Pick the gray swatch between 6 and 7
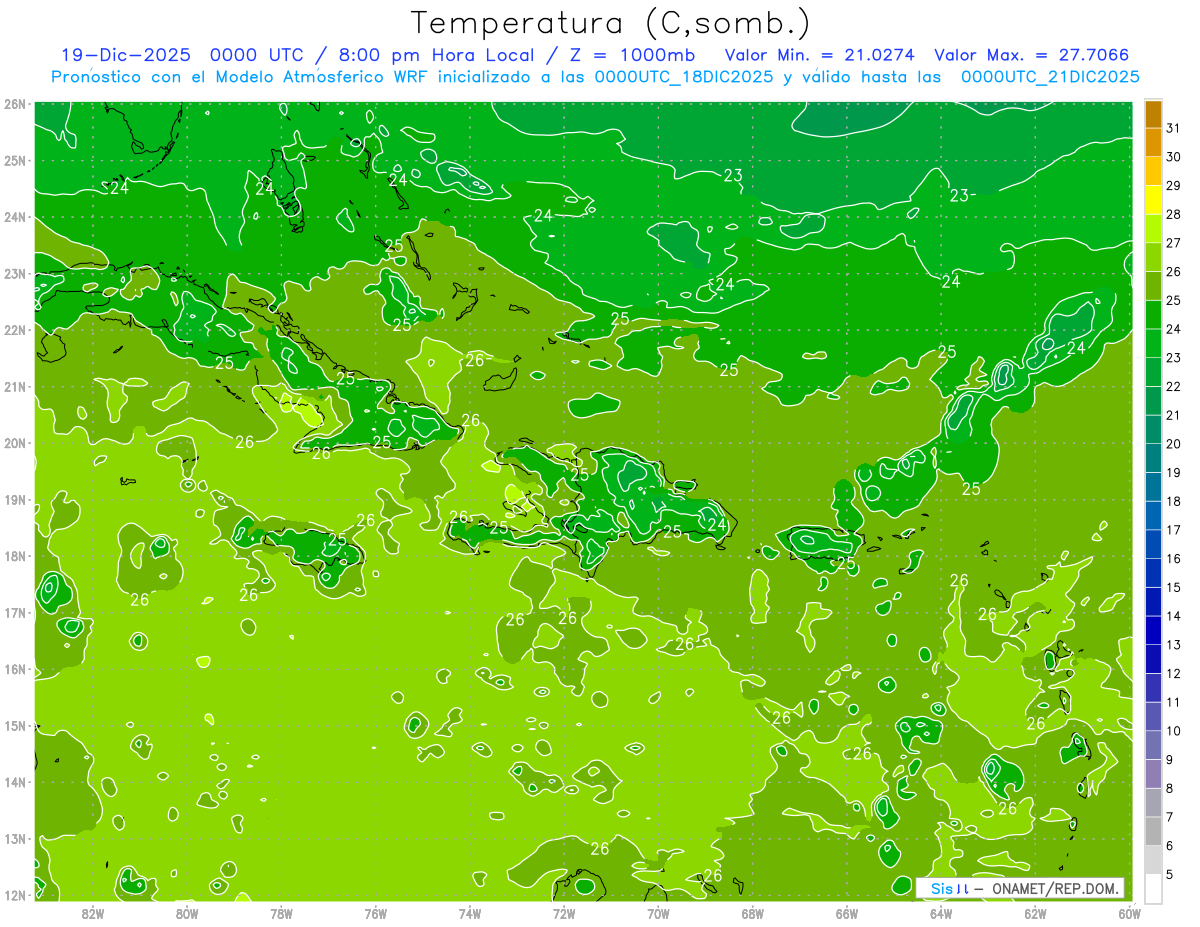The image size is (1200, 927). tap(1153, 831)
